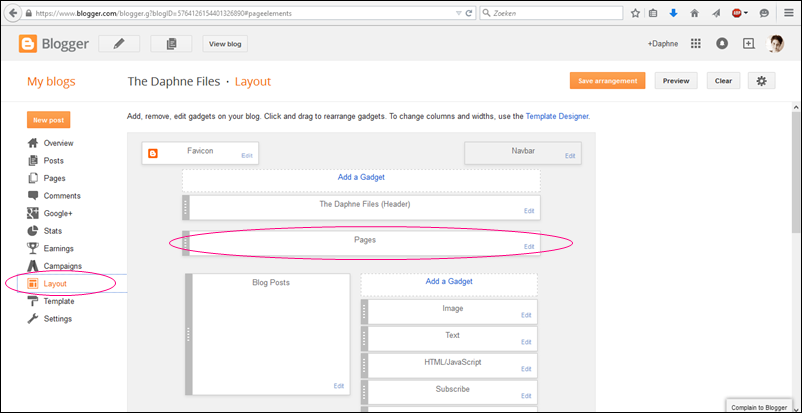Open the My blogs link
Viewport: 802px width, 413px height.
(51, 81)
